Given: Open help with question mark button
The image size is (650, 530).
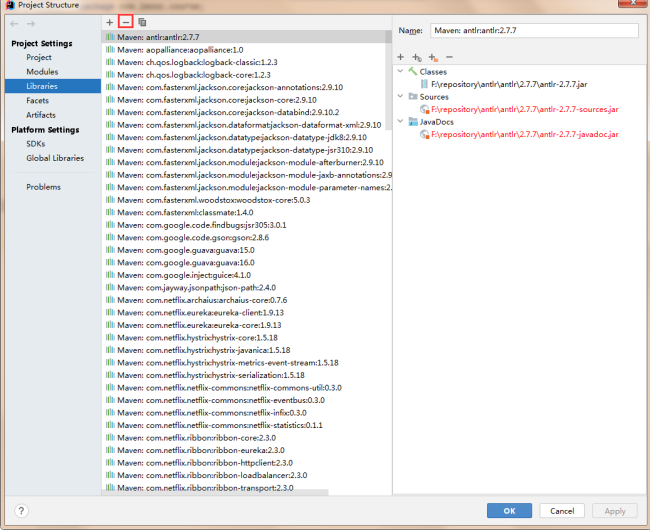Looking at the screenshot, I should coord(21,511).
